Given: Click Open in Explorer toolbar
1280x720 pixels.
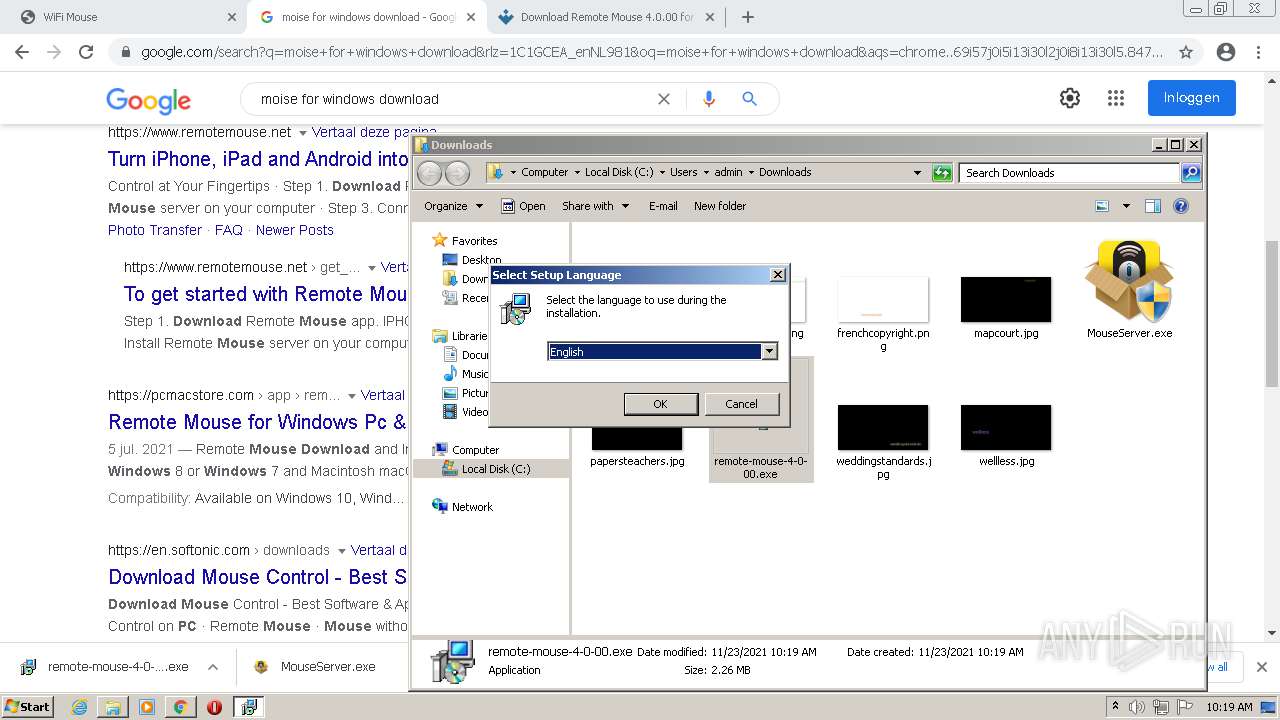Looking at the screenshot, I should (x=523, y=206).
